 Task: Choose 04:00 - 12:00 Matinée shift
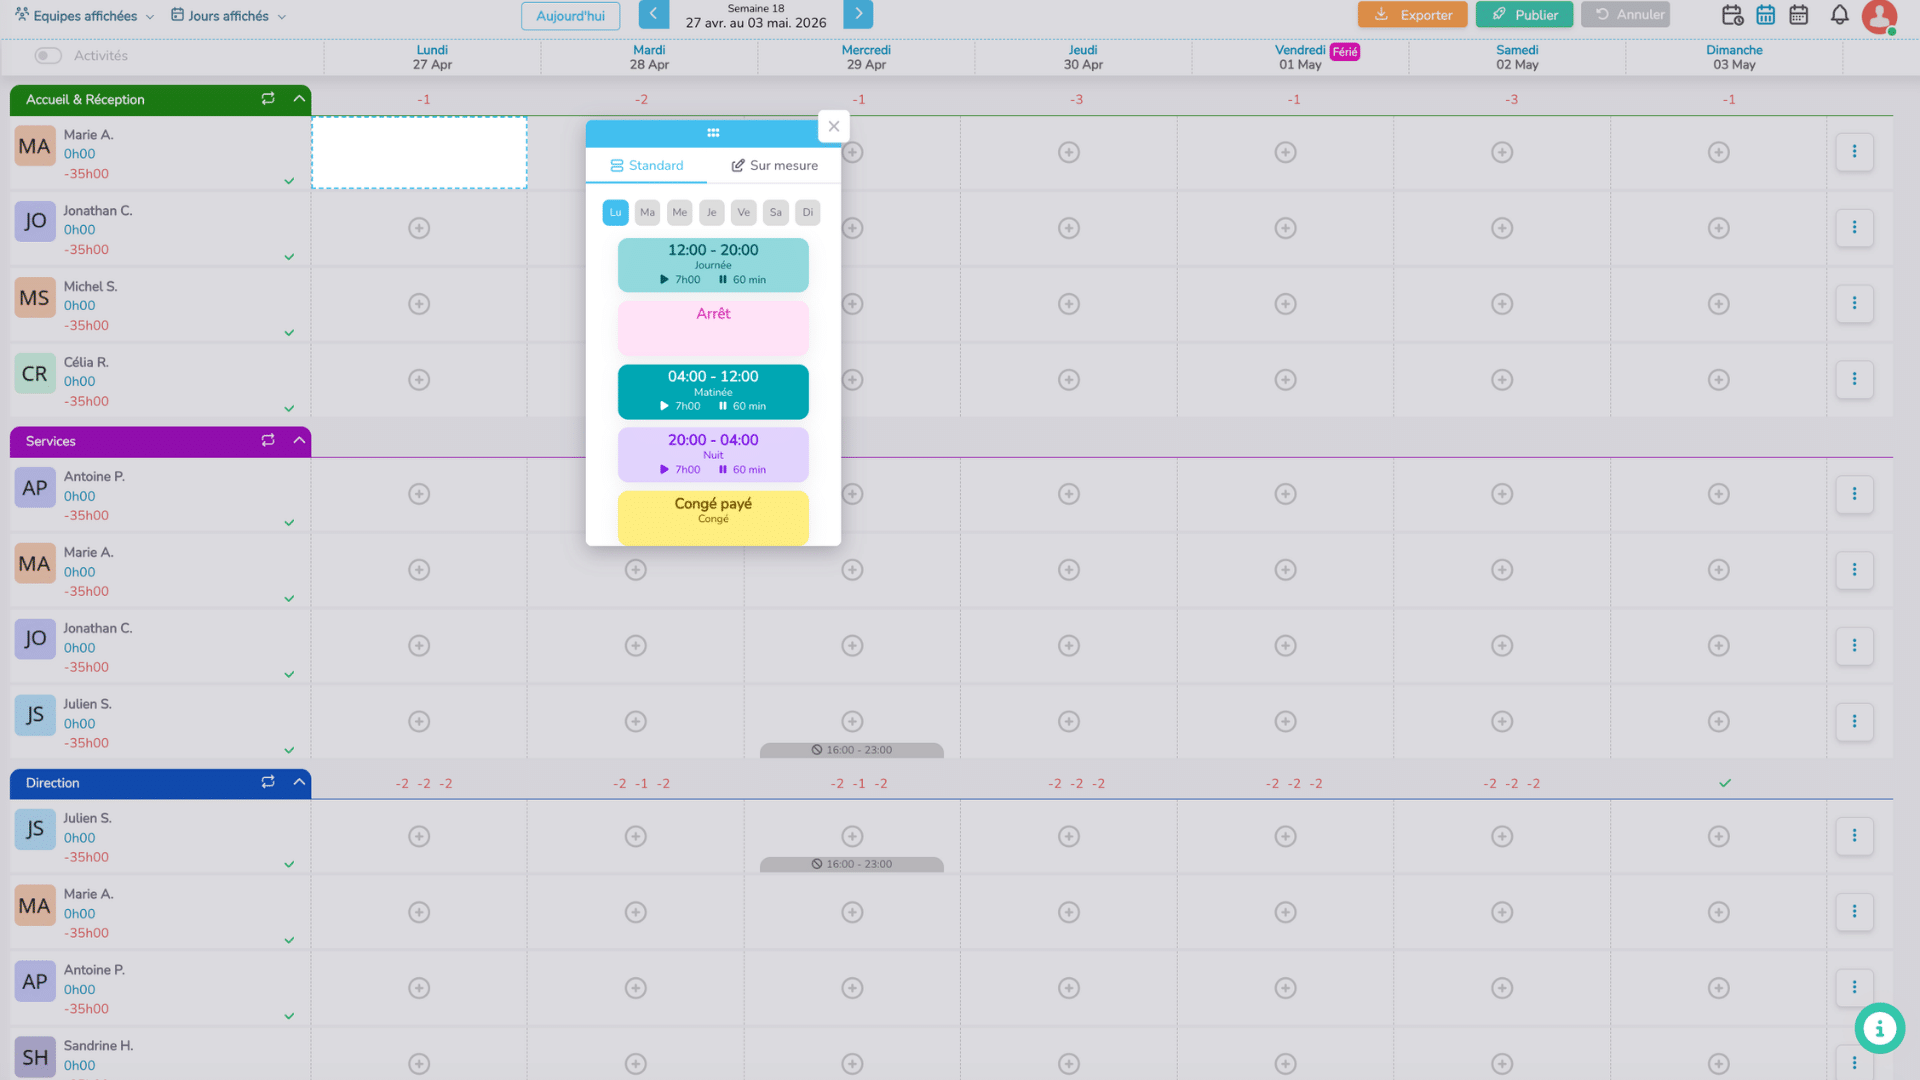(x=713, y=391)
